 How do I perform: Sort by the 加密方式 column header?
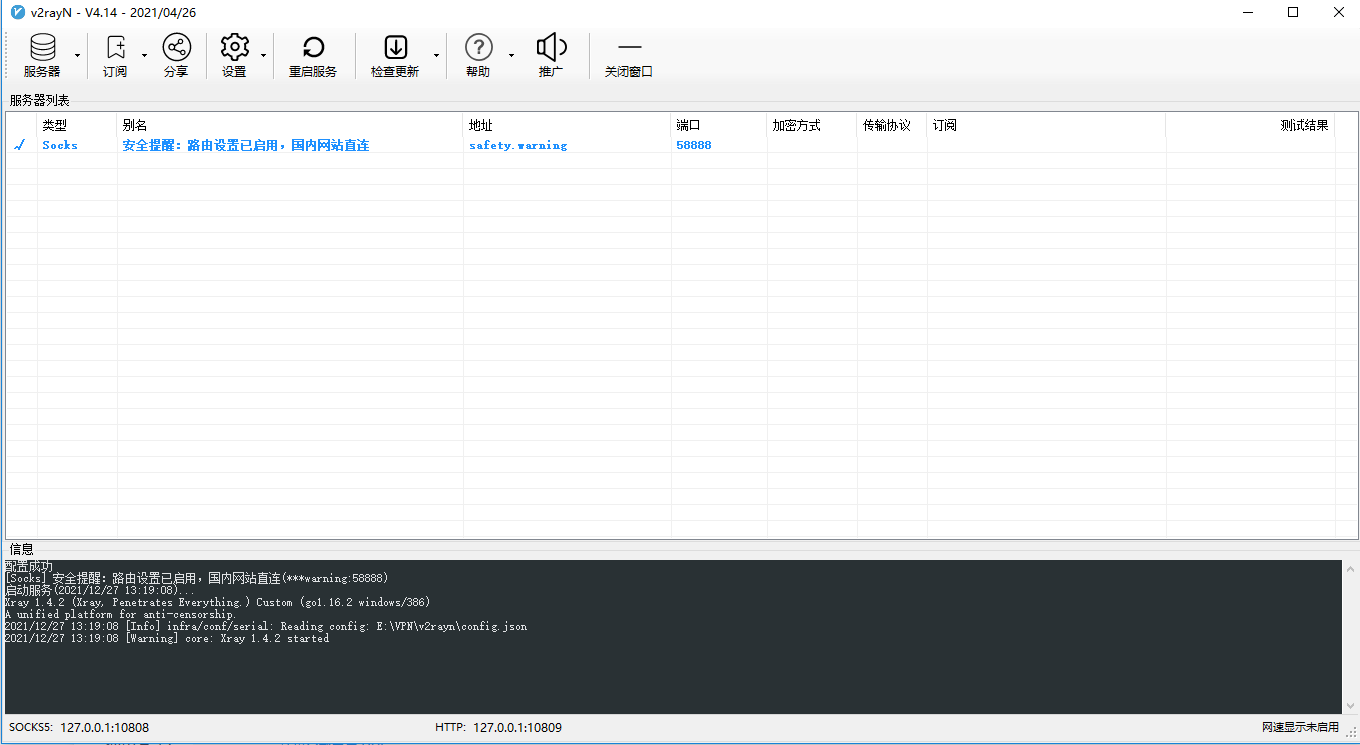pos(812,125)
